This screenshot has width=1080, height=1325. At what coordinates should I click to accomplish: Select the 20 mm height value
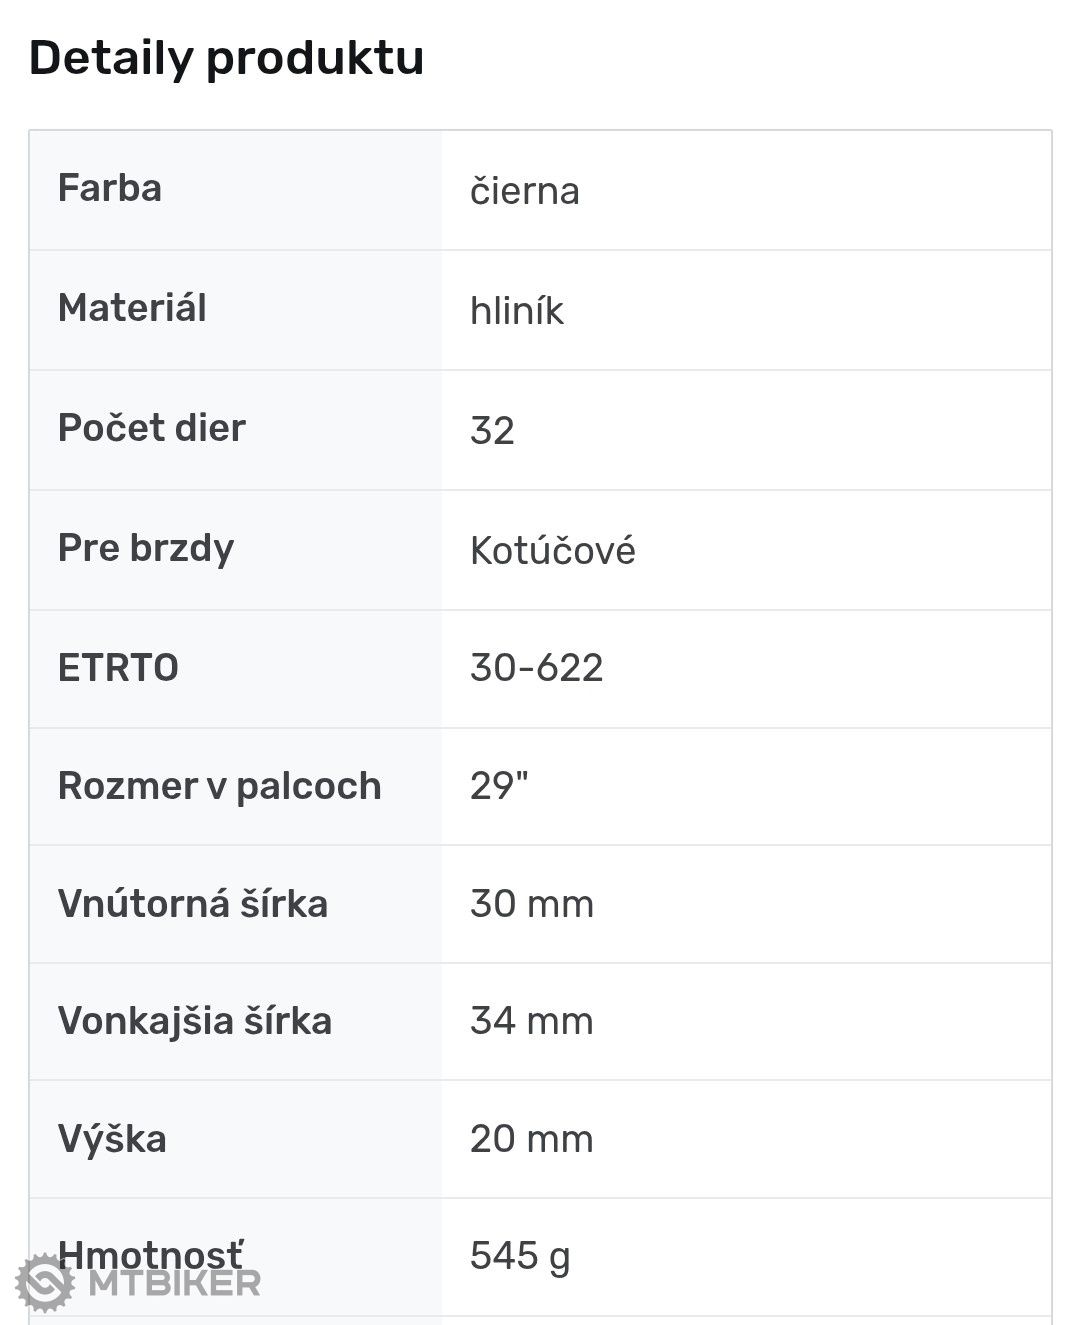click(x=532, y=1139)
